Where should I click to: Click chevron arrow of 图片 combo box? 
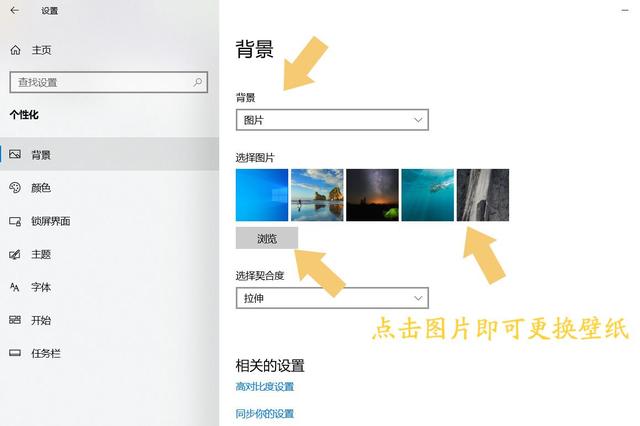(x=418, y=120)
